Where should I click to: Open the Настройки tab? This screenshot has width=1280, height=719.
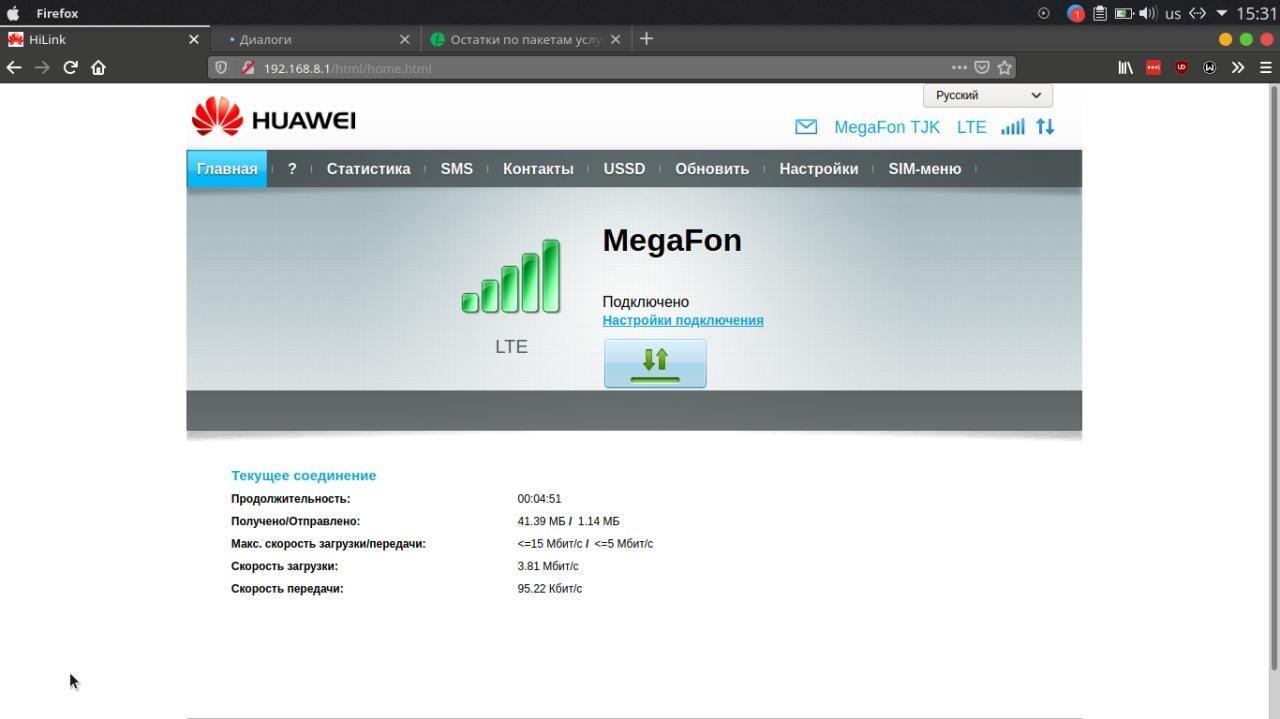819,169
